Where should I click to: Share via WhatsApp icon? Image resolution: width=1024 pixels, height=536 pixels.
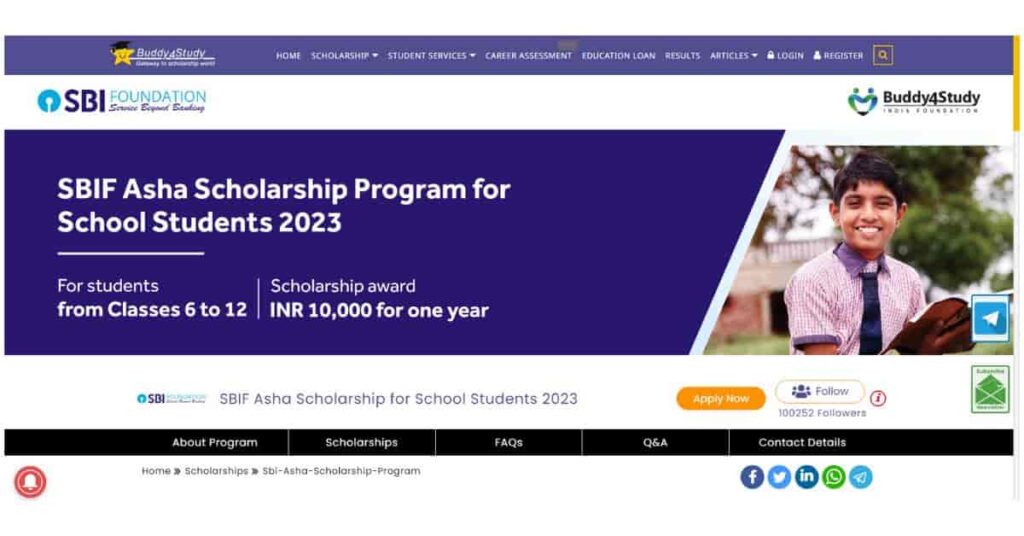point(833,477)
